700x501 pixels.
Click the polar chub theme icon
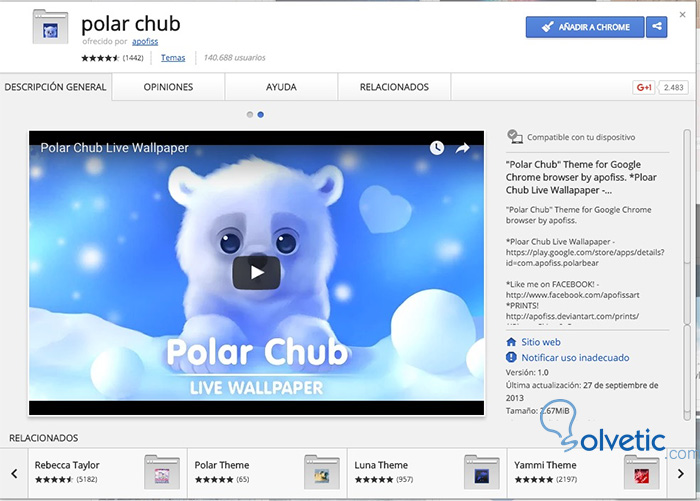[x=50, y=27]
